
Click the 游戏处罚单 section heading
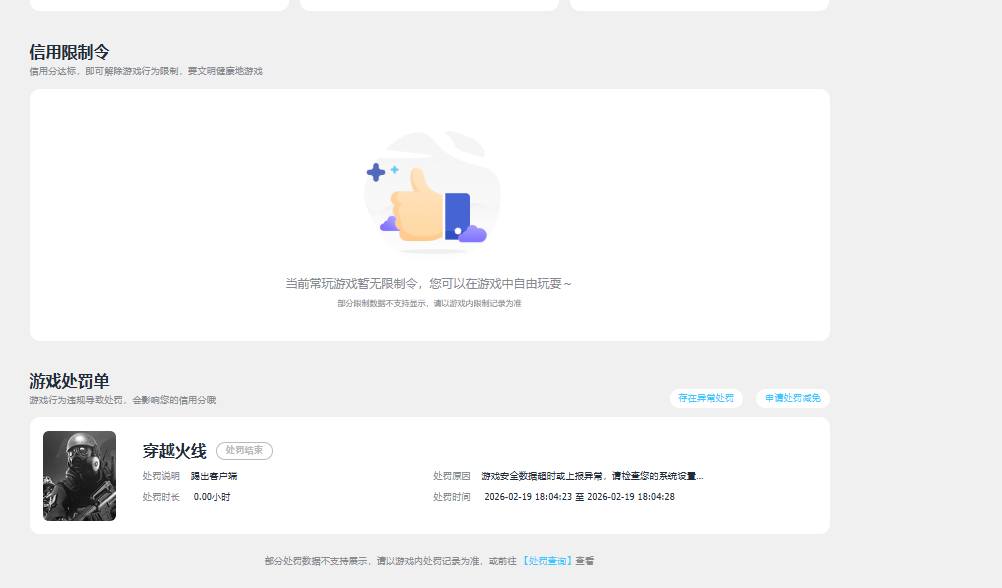point(69,381)
